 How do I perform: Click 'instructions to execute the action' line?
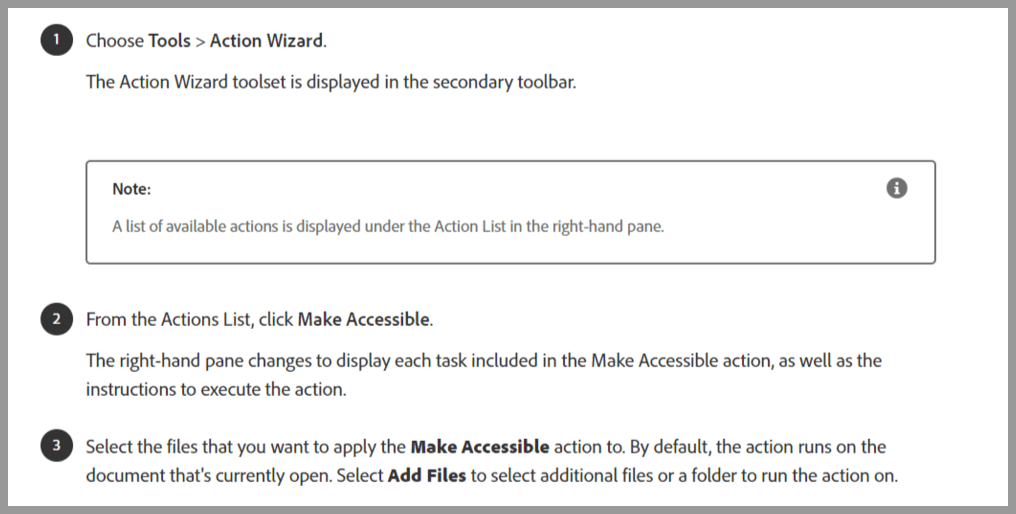point(216,390)
